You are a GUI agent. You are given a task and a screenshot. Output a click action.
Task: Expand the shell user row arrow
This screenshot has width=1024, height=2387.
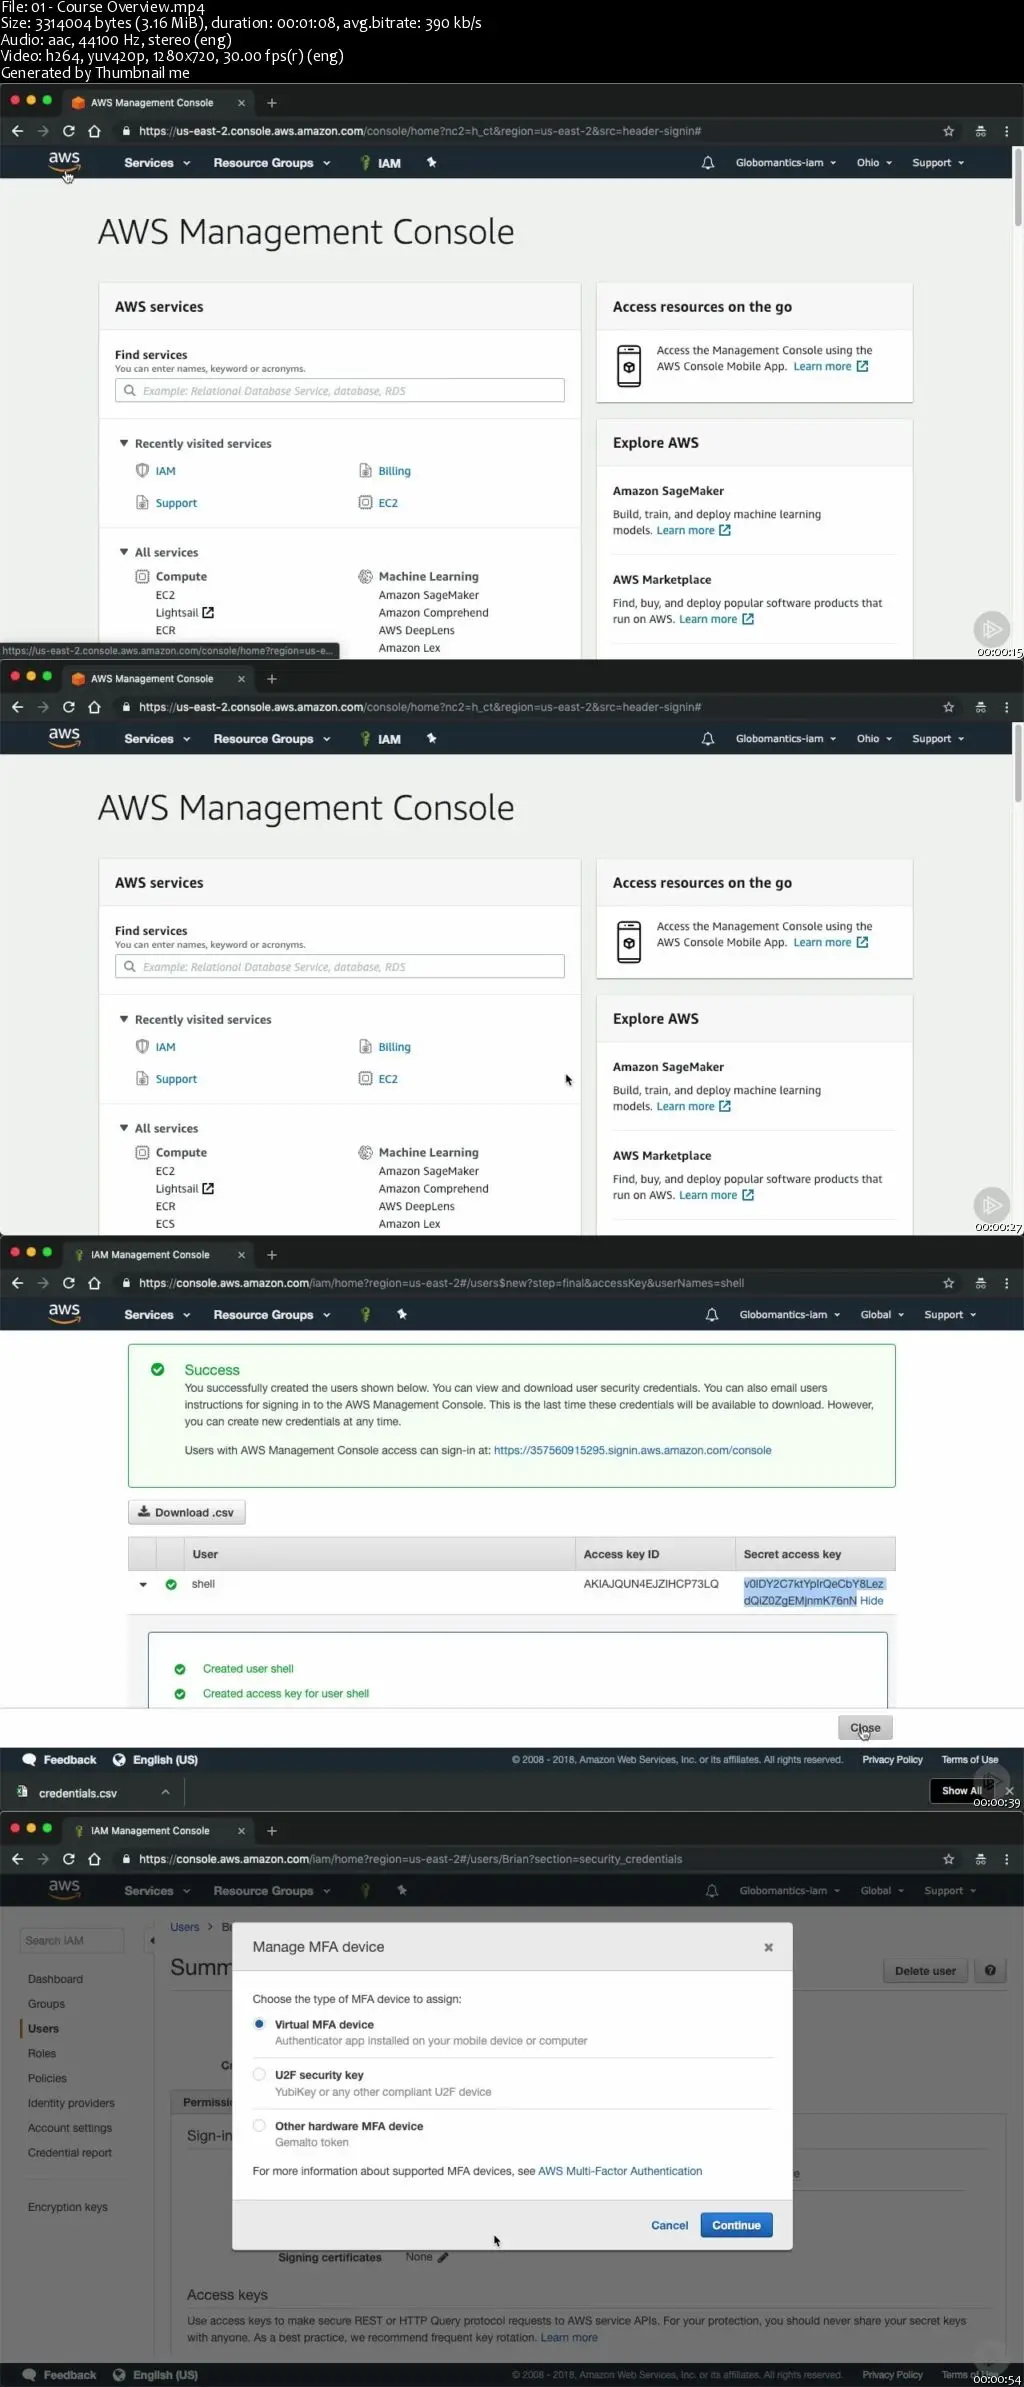click(143, 1584)
